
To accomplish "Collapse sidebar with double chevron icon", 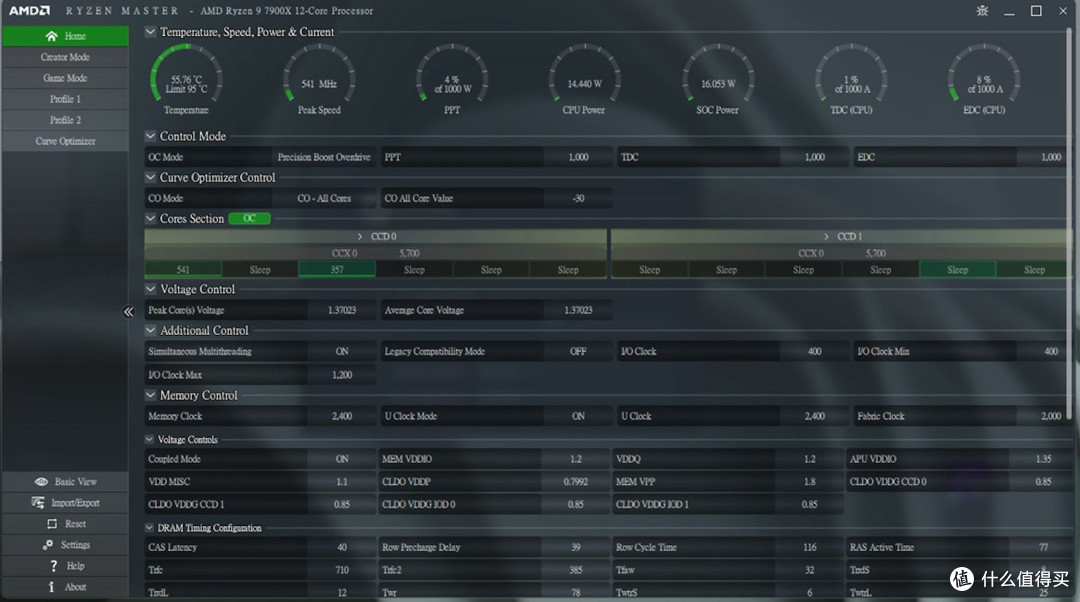I will click(129, 312).
